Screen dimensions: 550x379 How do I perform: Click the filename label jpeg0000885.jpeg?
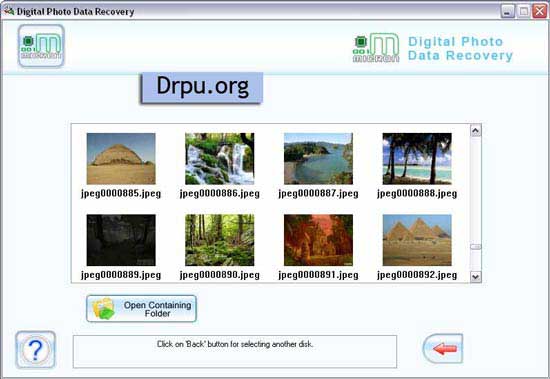pos(121,194)
